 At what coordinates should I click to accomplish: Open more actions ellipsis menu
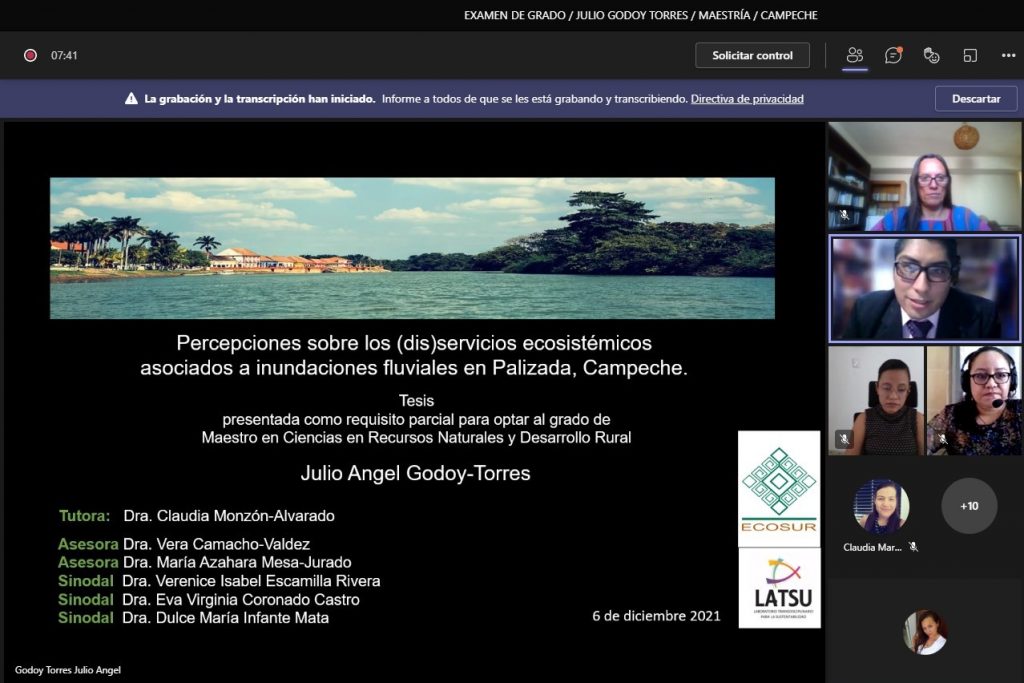coord(1008,56)
